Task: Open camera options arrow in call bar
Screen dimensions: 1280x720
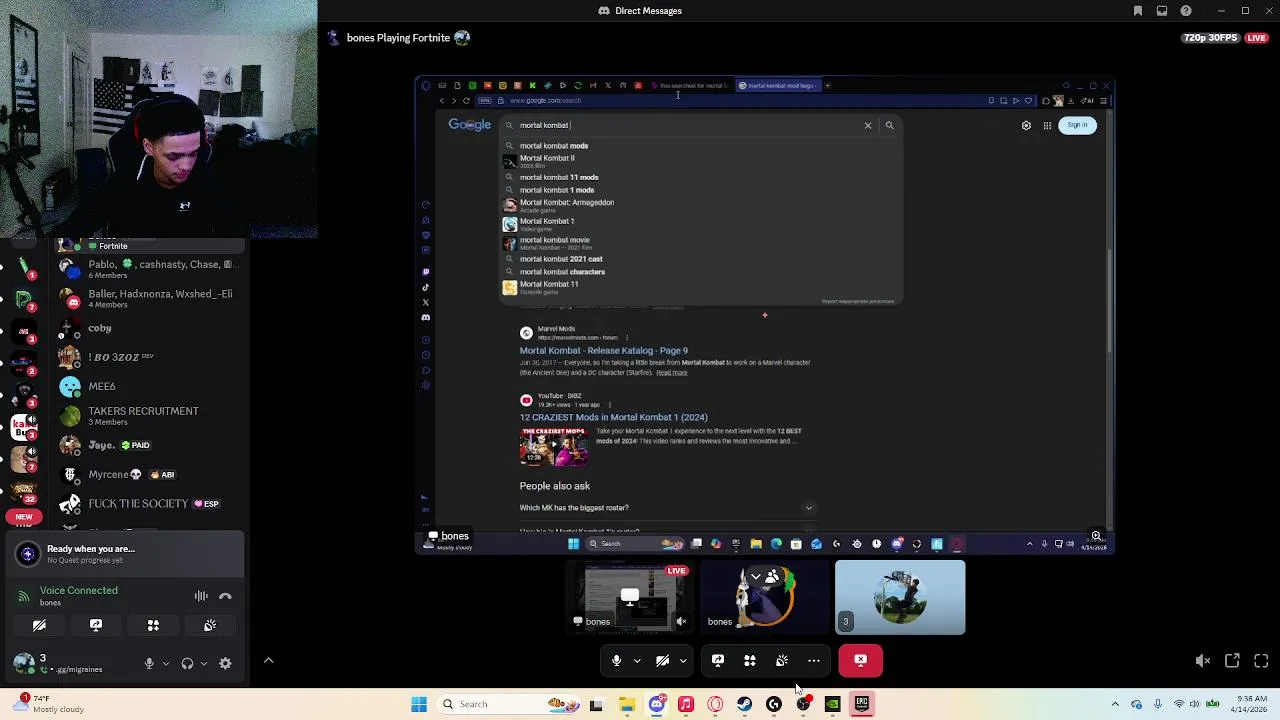Action: coord(683,660)
